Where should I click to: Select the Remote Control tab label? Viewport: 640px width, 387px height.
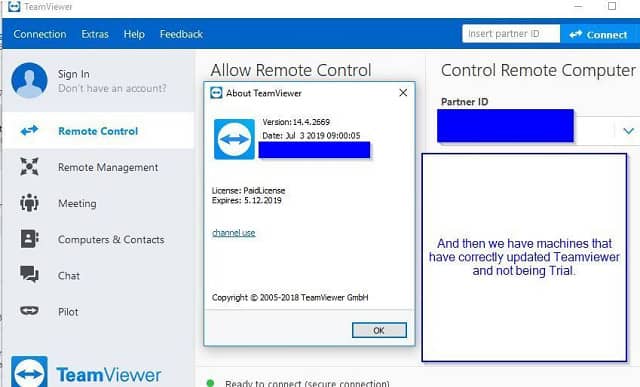point(98,131)
